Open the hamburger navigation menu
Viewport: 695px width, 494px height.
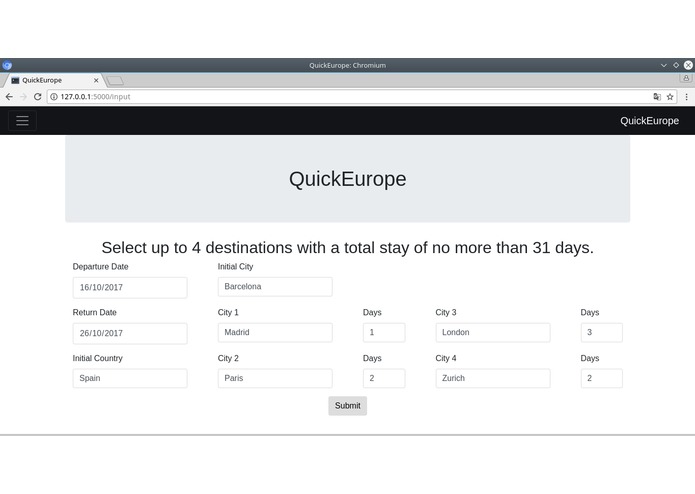(x=22, y=121)
